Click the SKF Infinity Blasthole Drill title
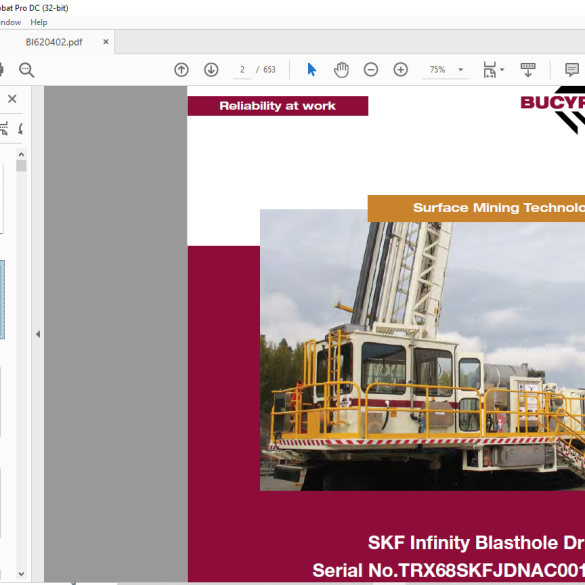Image resolution: width=585 pixels, height=585 pixels. (x=476, y=543)
